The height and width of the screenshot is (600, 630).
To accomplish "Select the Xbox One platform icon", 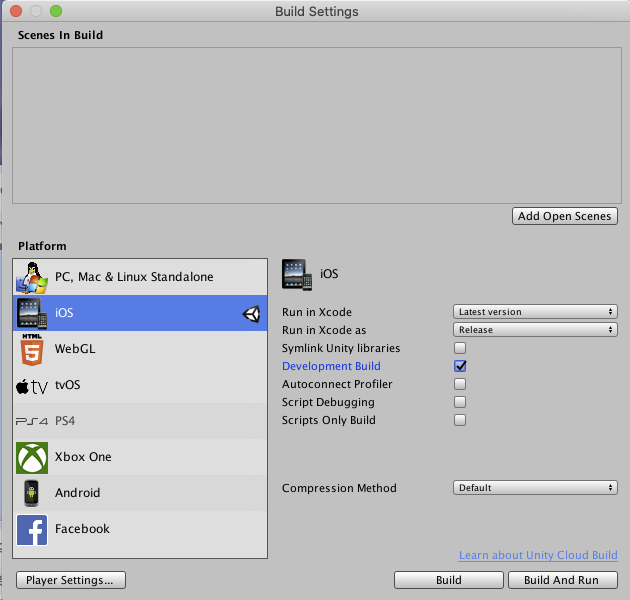I will coord(32,457).
